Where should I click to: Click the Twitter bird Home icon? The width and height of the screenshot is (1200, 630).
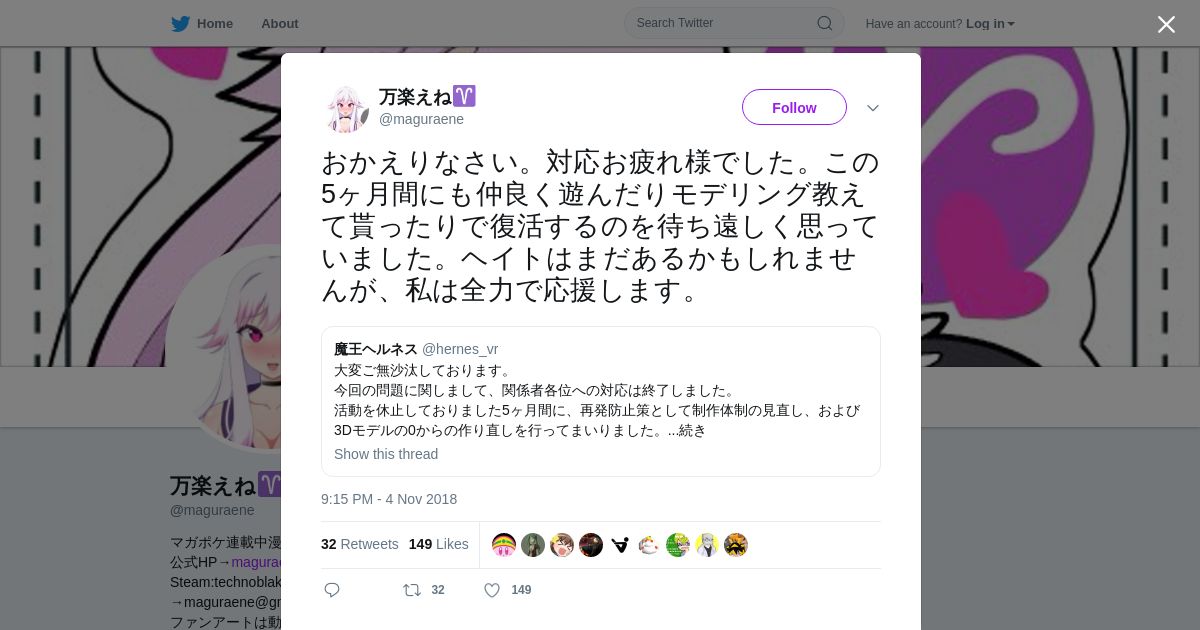tap(180, 23)
